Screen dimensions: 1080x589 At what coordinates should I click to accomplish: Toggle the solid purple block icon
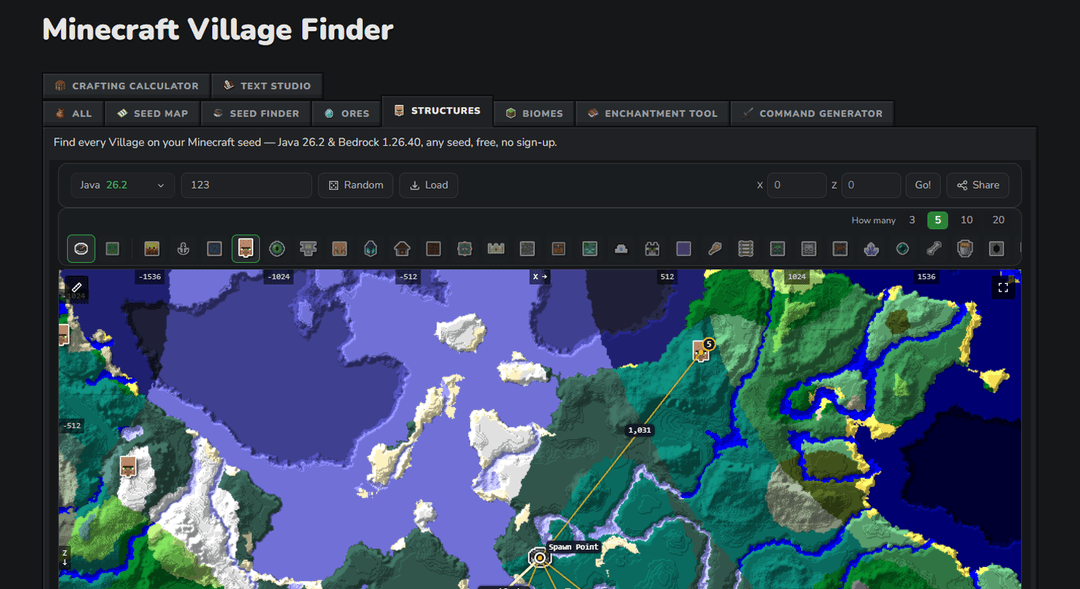[x=683, y=249]
